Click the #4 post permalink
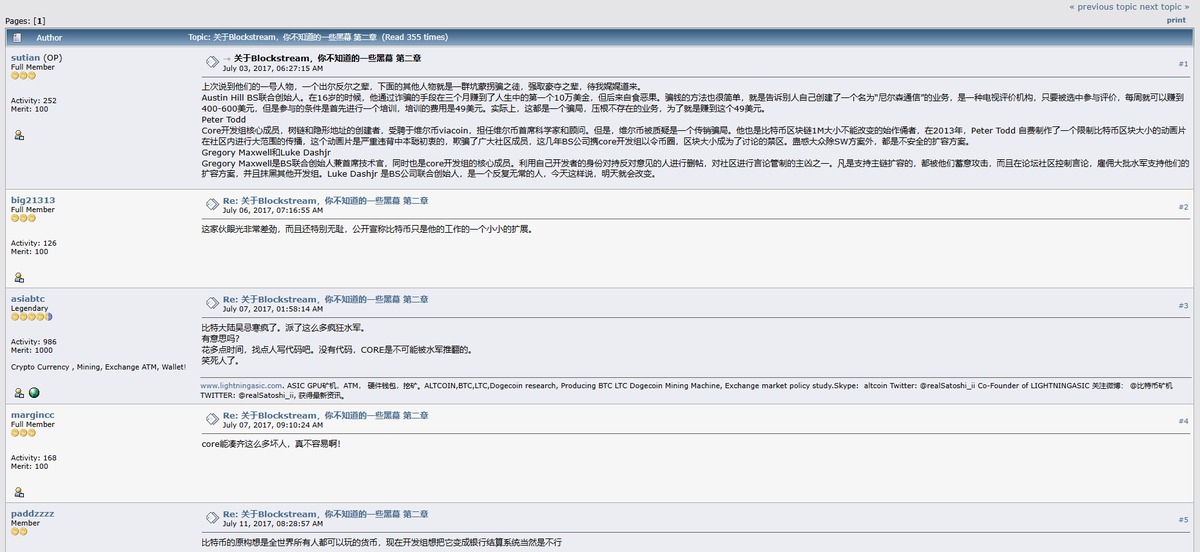The height and width of the screenshot is (552, 1200). click(x=1183, y=420)
